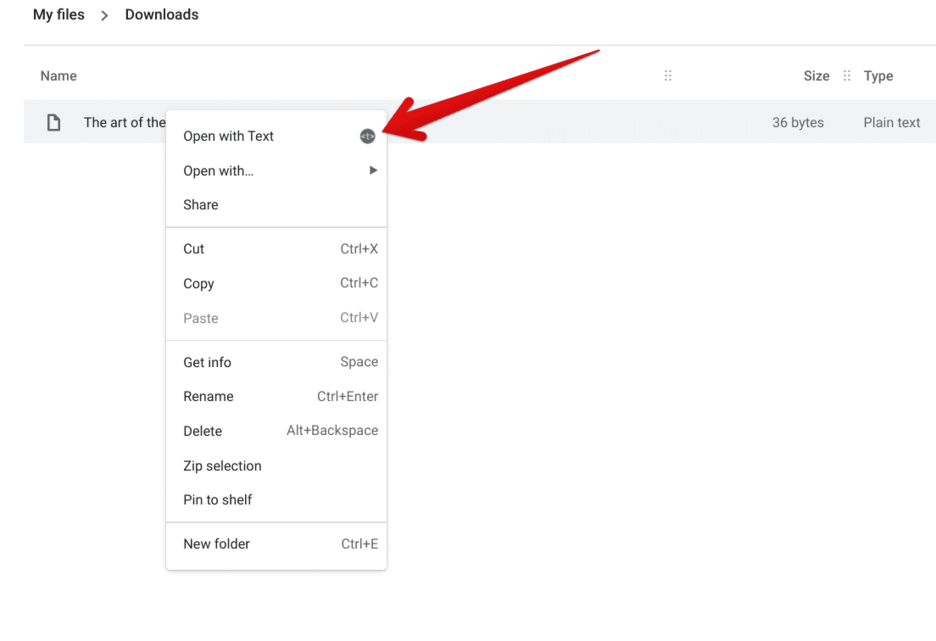Select Rename from the context menu

(x=276, y=396)
